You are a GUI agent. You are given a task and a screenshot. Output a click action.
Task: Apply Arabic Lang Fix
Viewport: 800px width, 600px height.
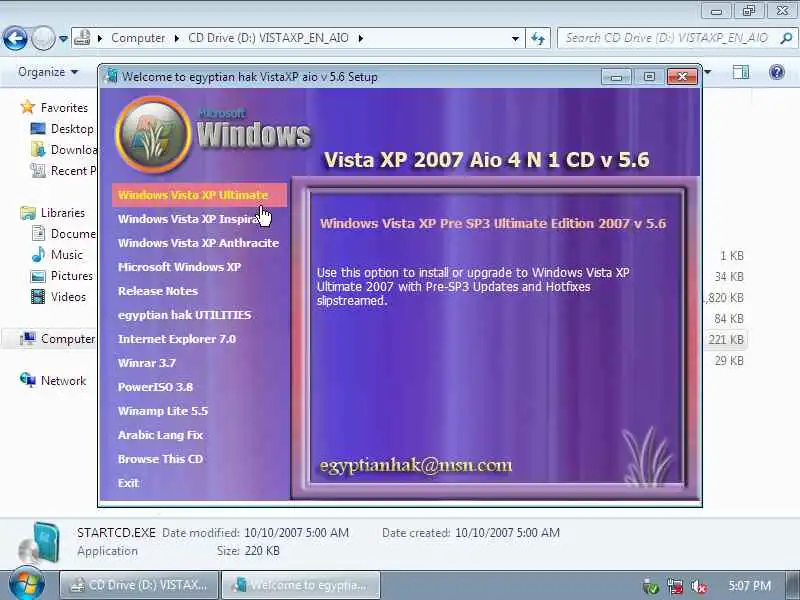click(x=160, y=435)
